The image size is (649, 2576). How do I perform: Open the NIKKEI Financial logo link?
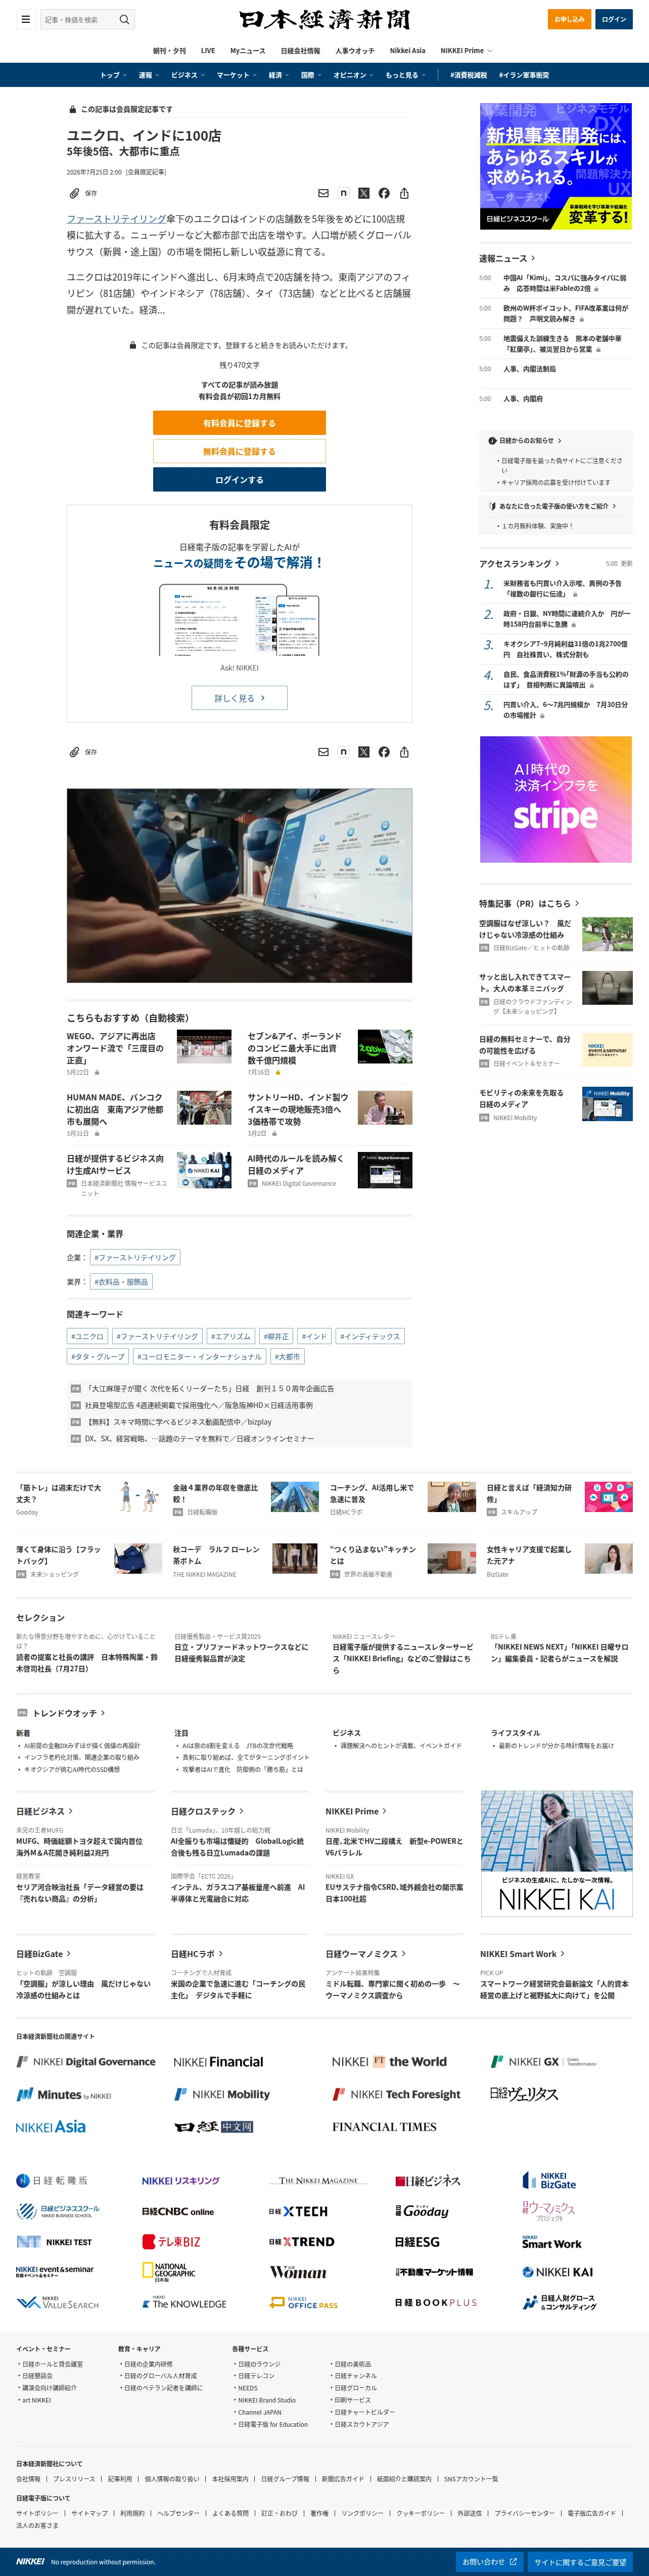(x=218, y=2061)
